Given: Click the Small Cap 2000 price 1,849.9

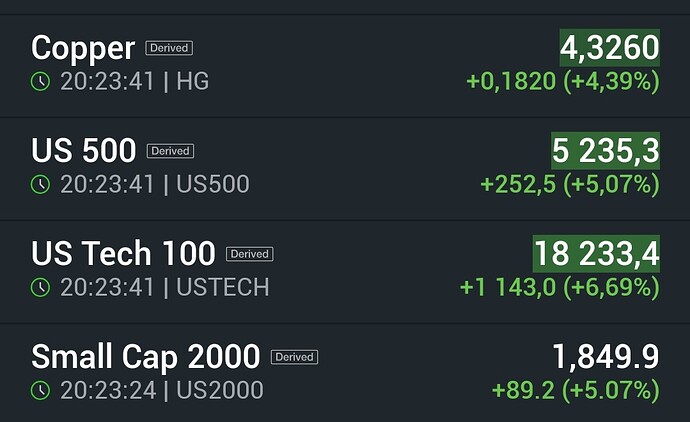Looking at the screenshot, I should [606, 356].
